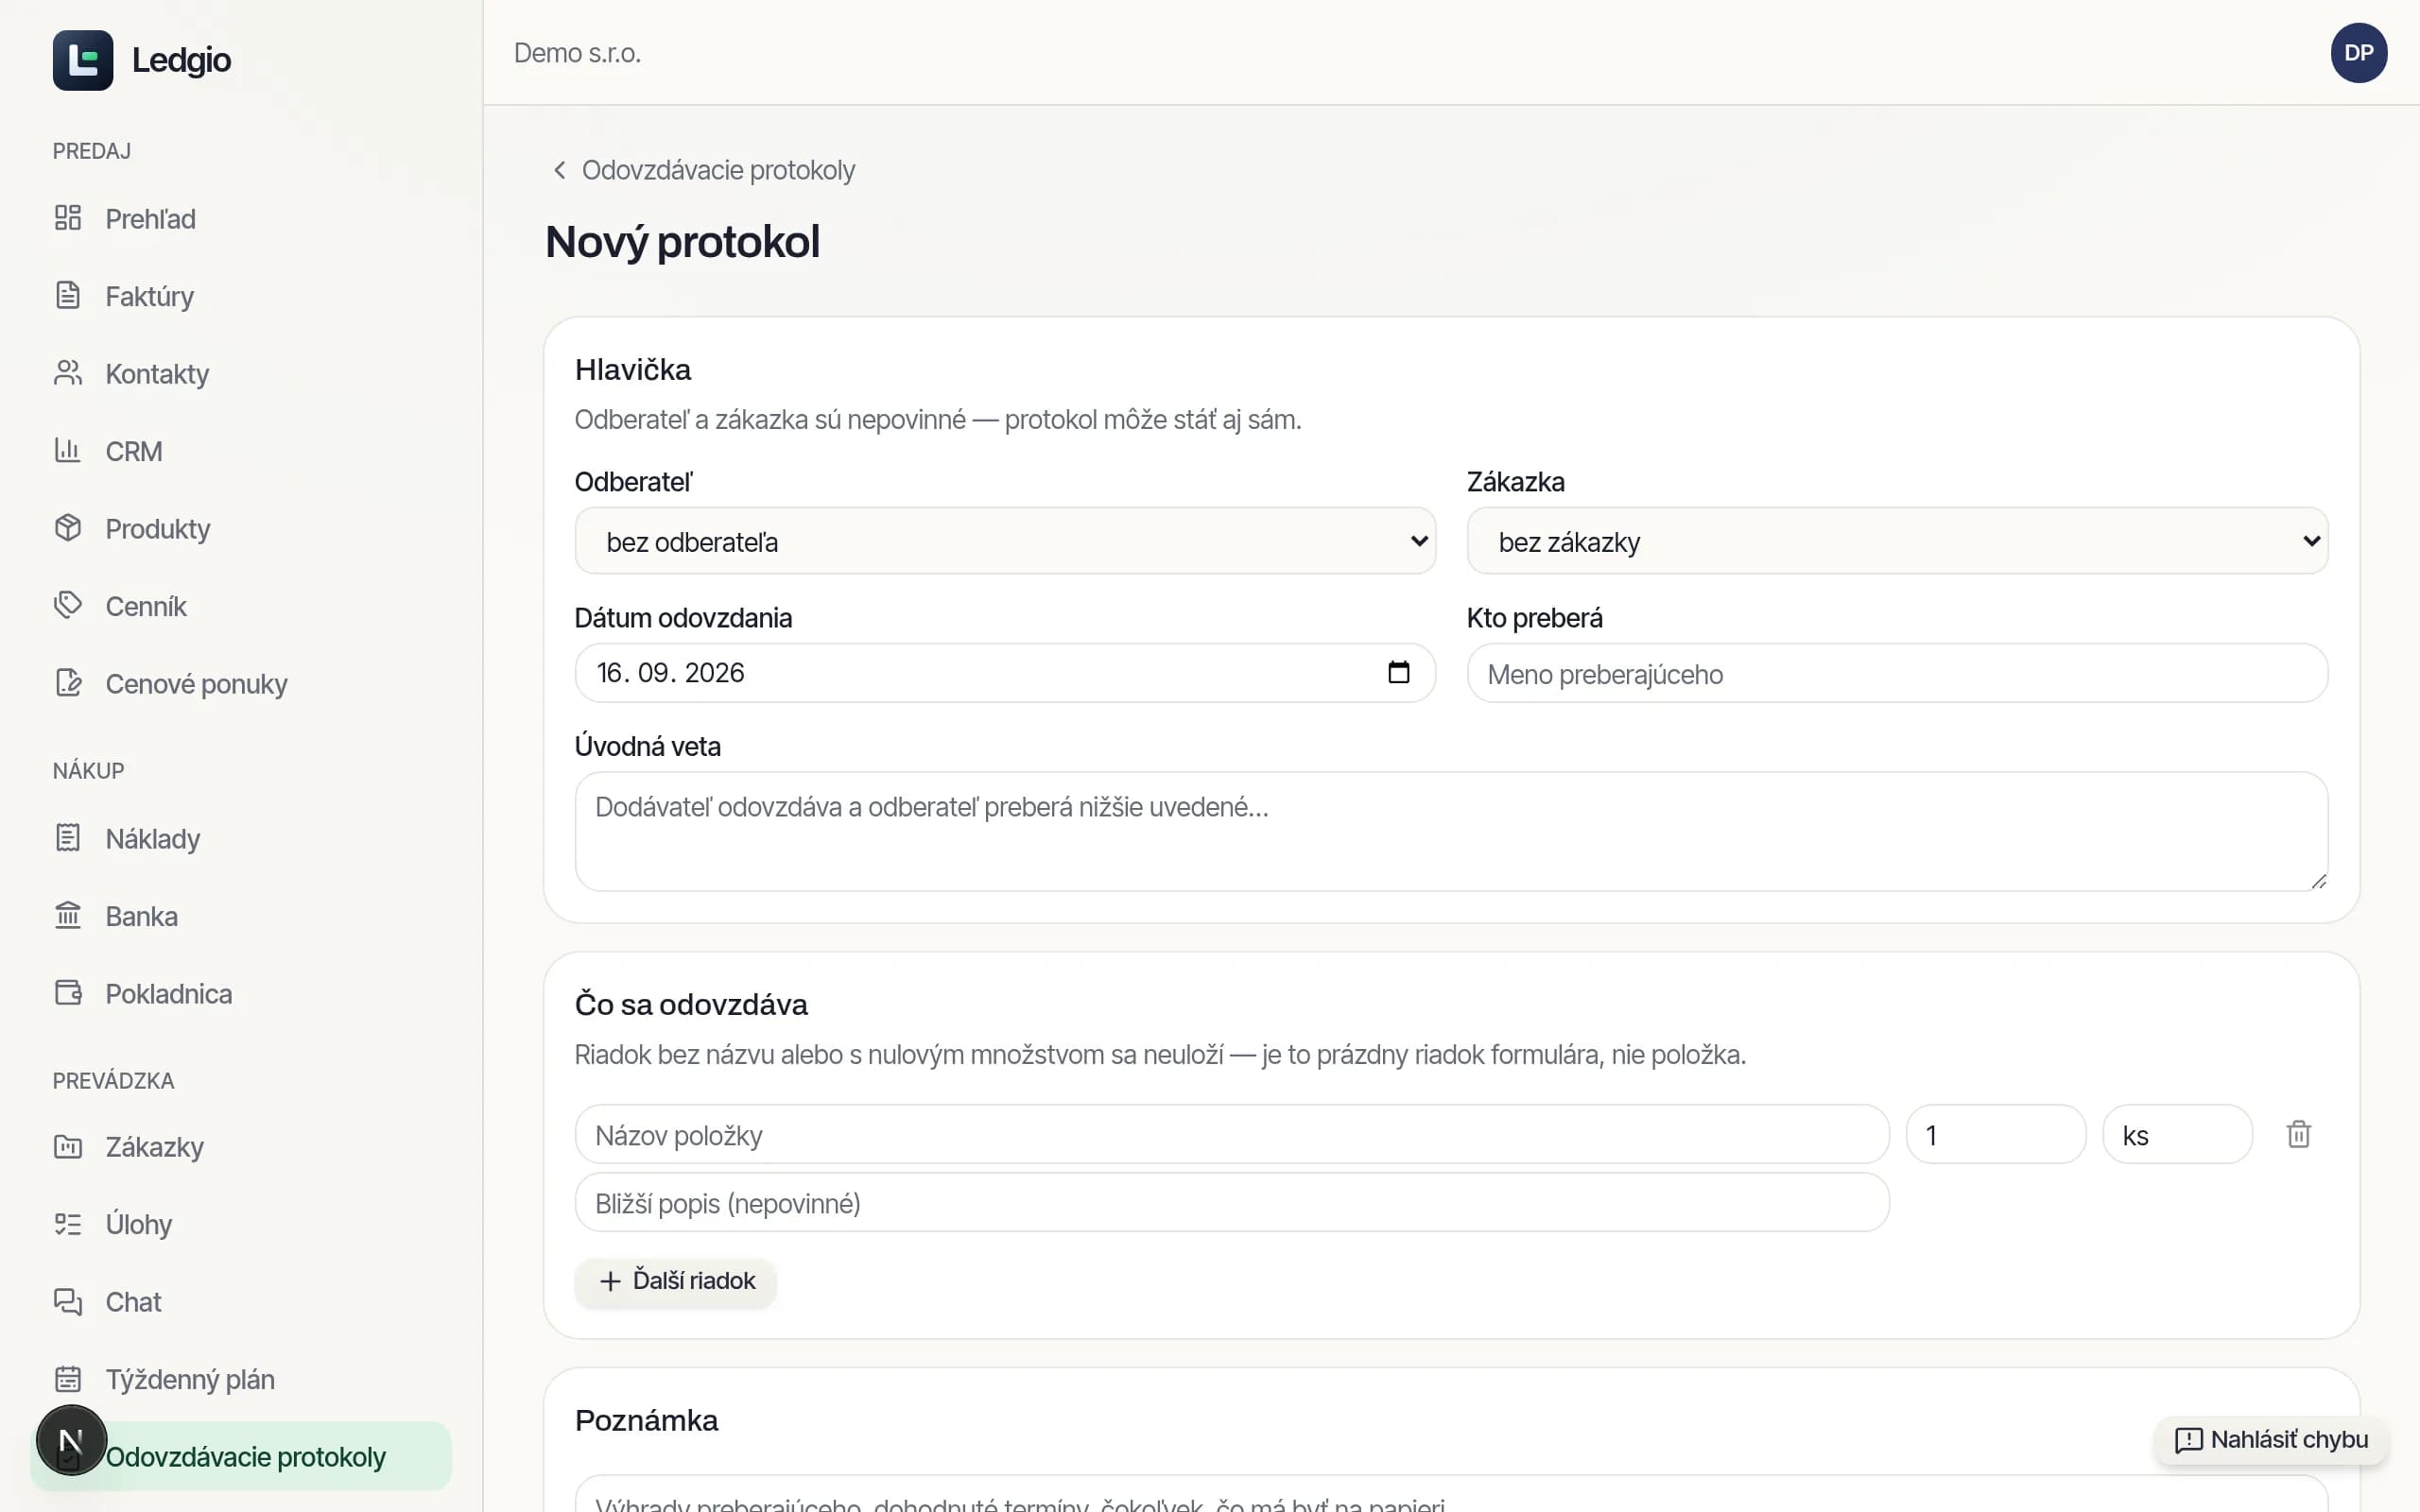Open the date picker calendar icon
Image resolution: width=2420 pixels, height=1512 pixels.
pos(1398,672)
